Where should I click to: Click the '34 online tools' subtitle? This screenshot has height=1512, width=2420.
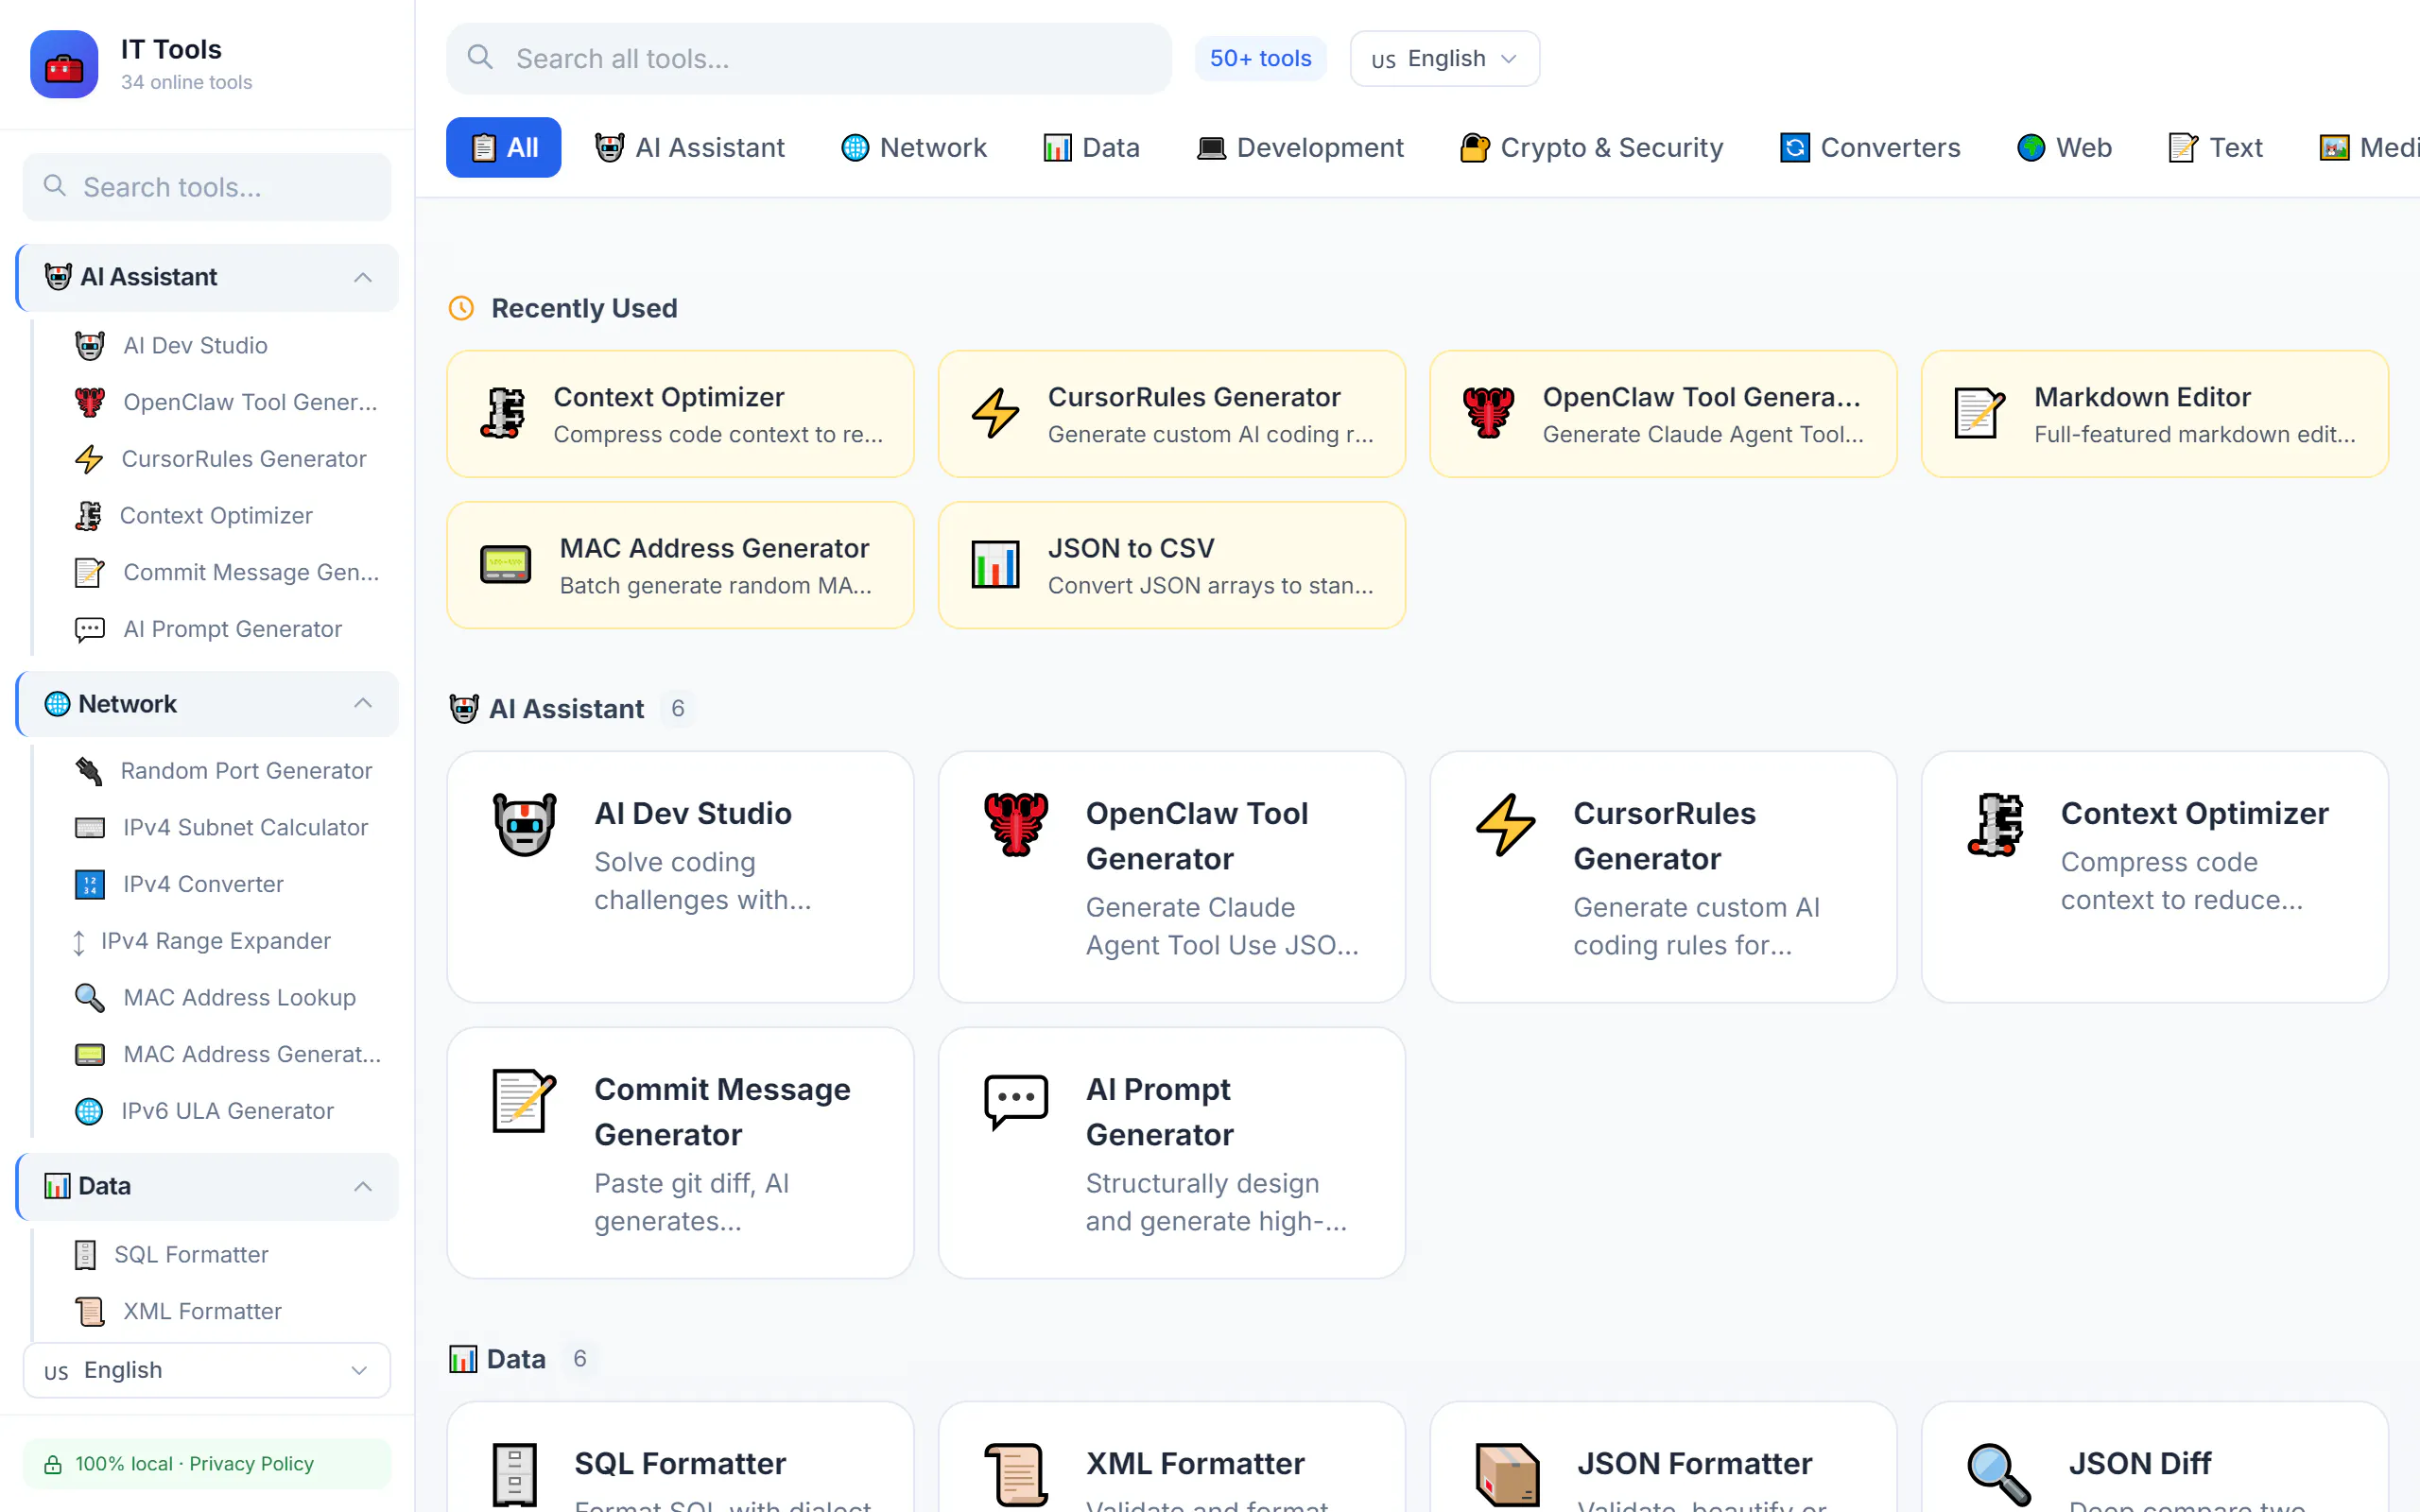click(x=186, y=82)
